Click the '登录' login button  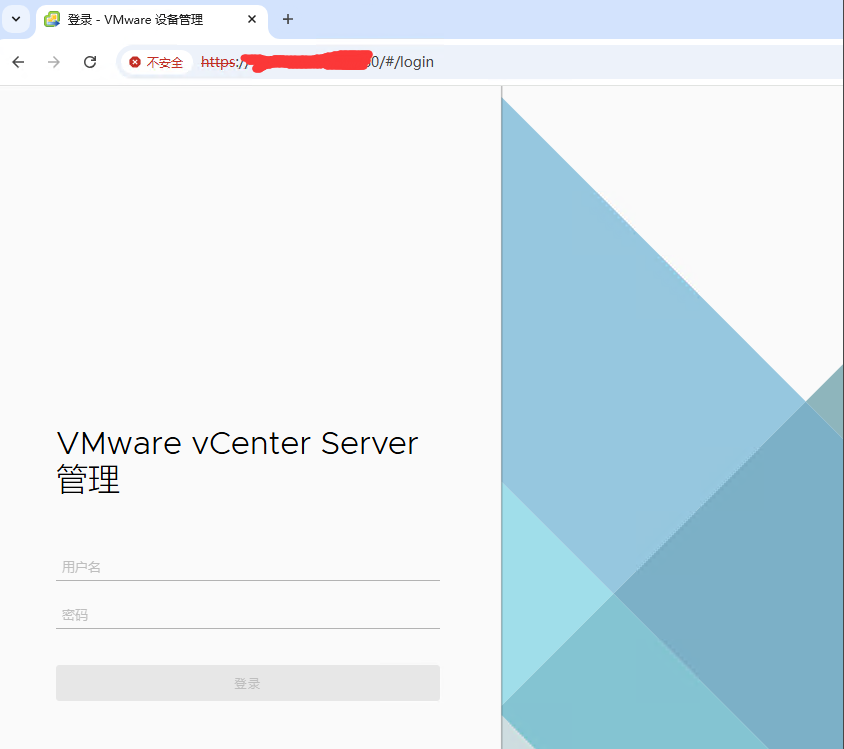(247, 682)
